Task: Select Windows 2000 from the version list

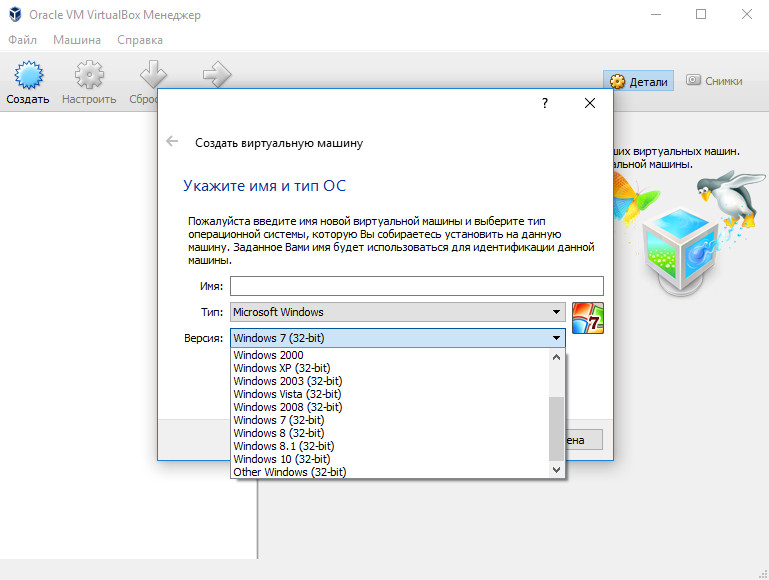Action: point(390,355)
